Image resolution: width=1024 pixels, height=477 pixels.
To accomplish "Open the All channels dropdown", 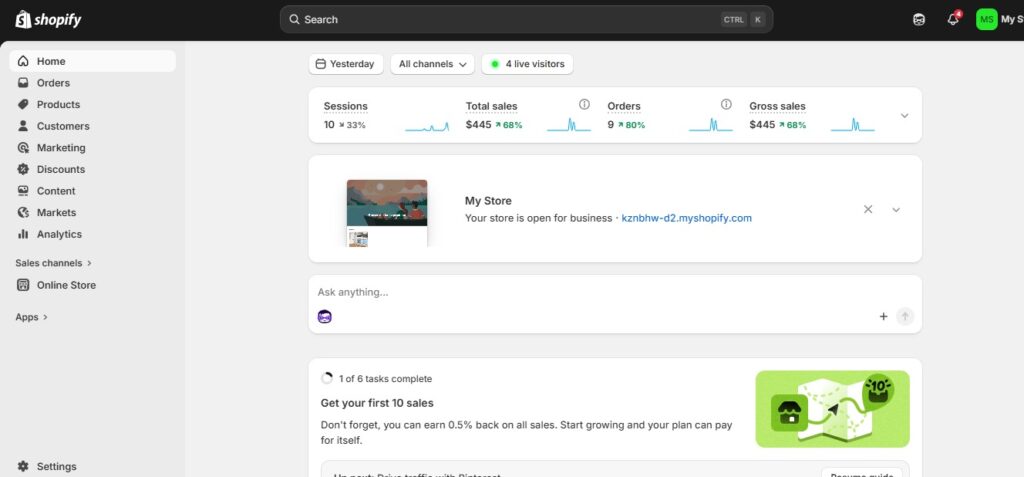I will [432, 64].
